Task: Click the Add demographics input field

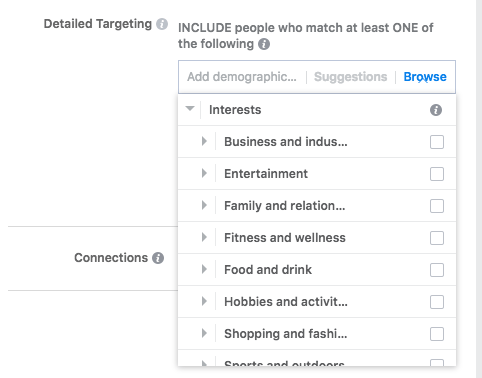Action: (242, 77)
